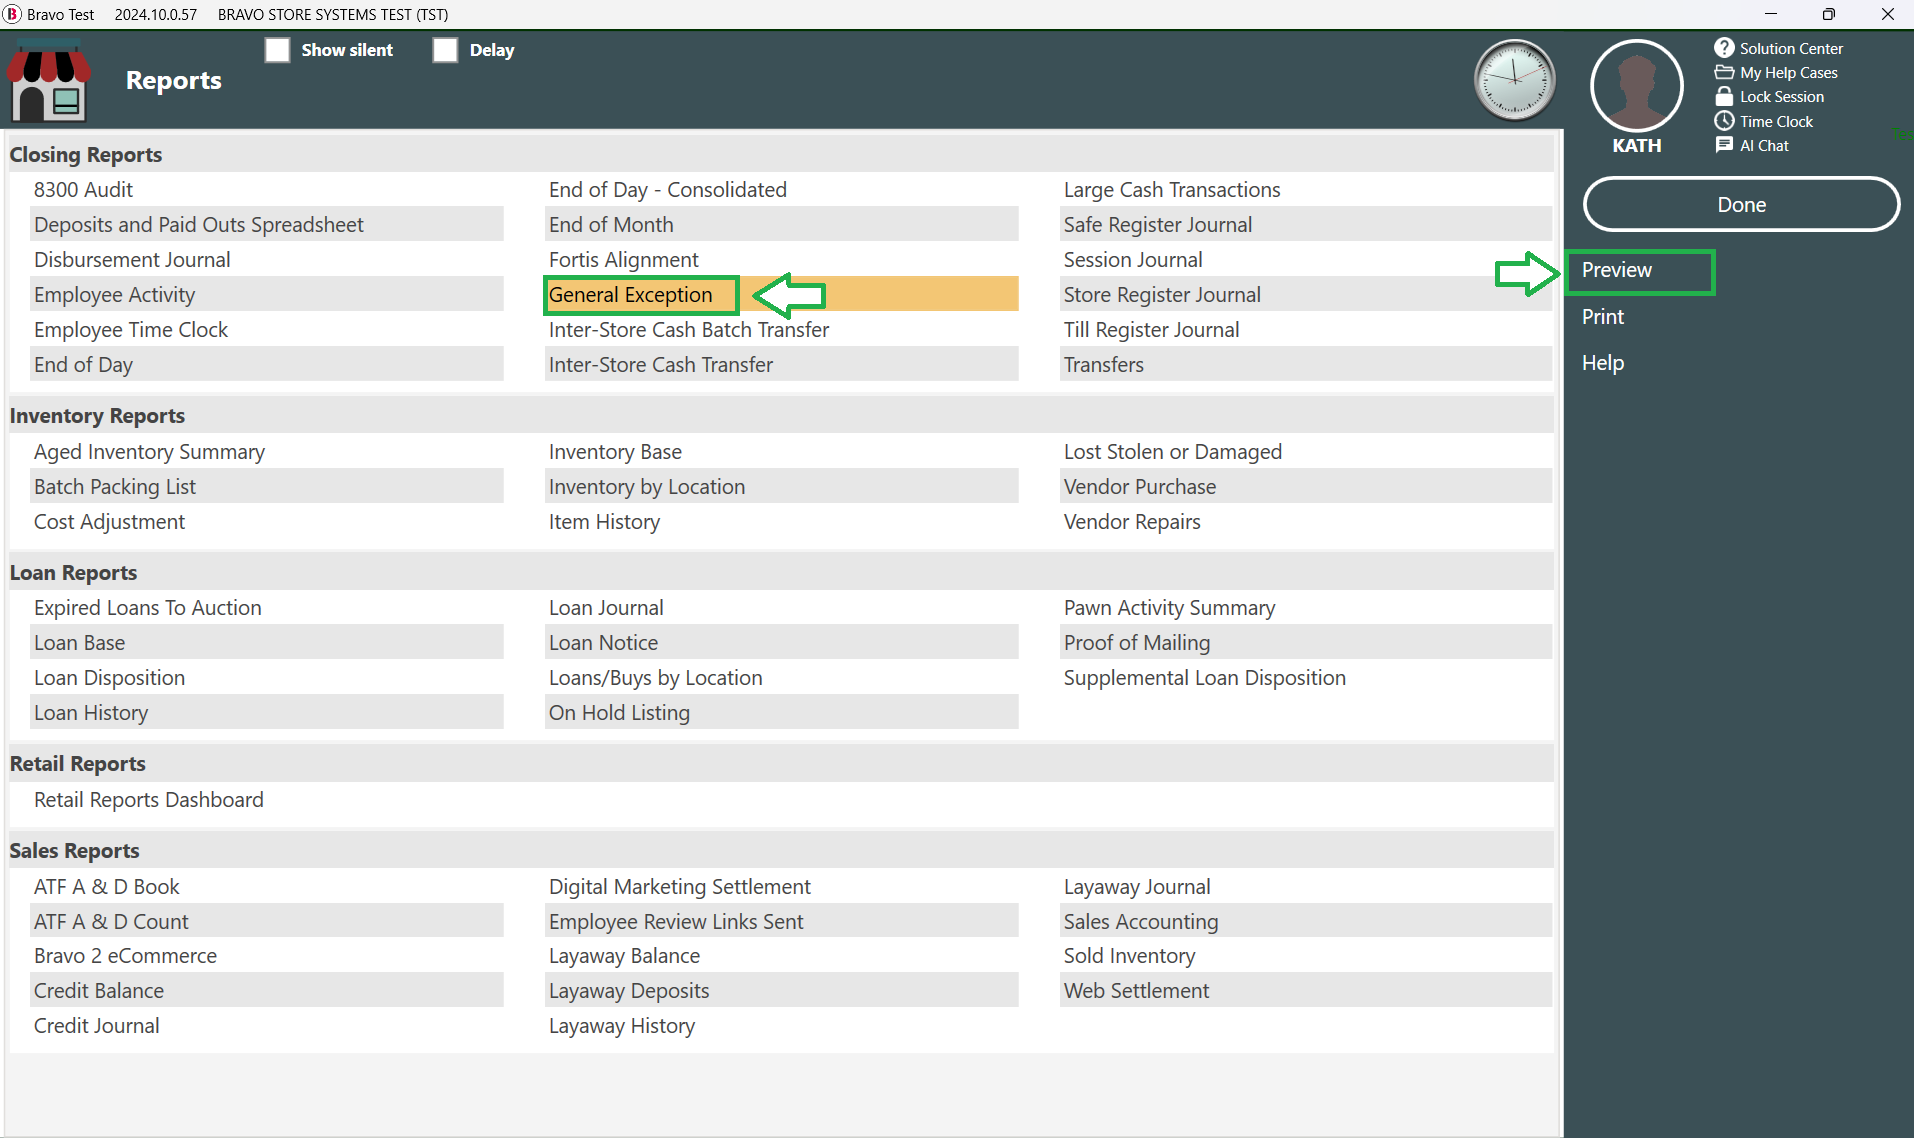The height and width of the screenshot is (1138, 1914).
Task: Click the Lock Session padlock icon
Action: coord(1724,96)
